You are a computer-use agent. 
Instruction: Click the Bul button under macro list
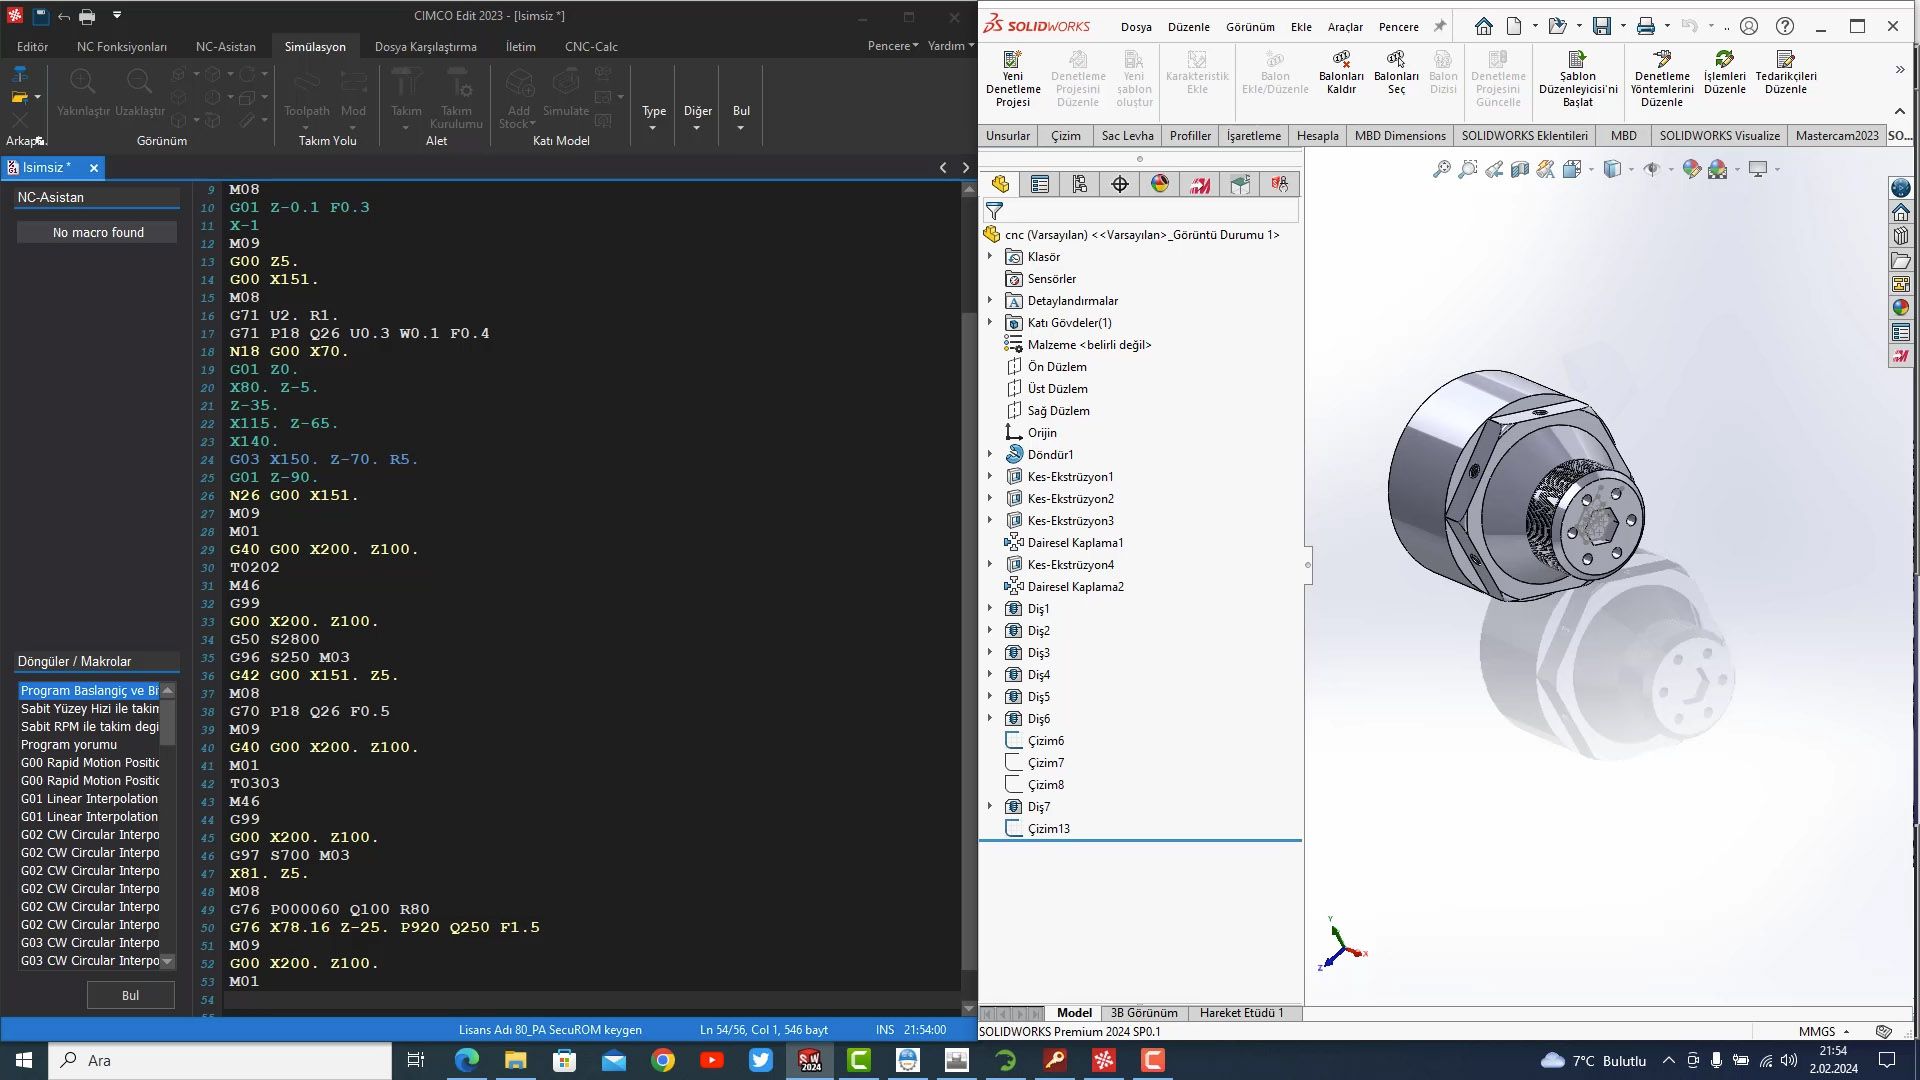tap(130, 995)
